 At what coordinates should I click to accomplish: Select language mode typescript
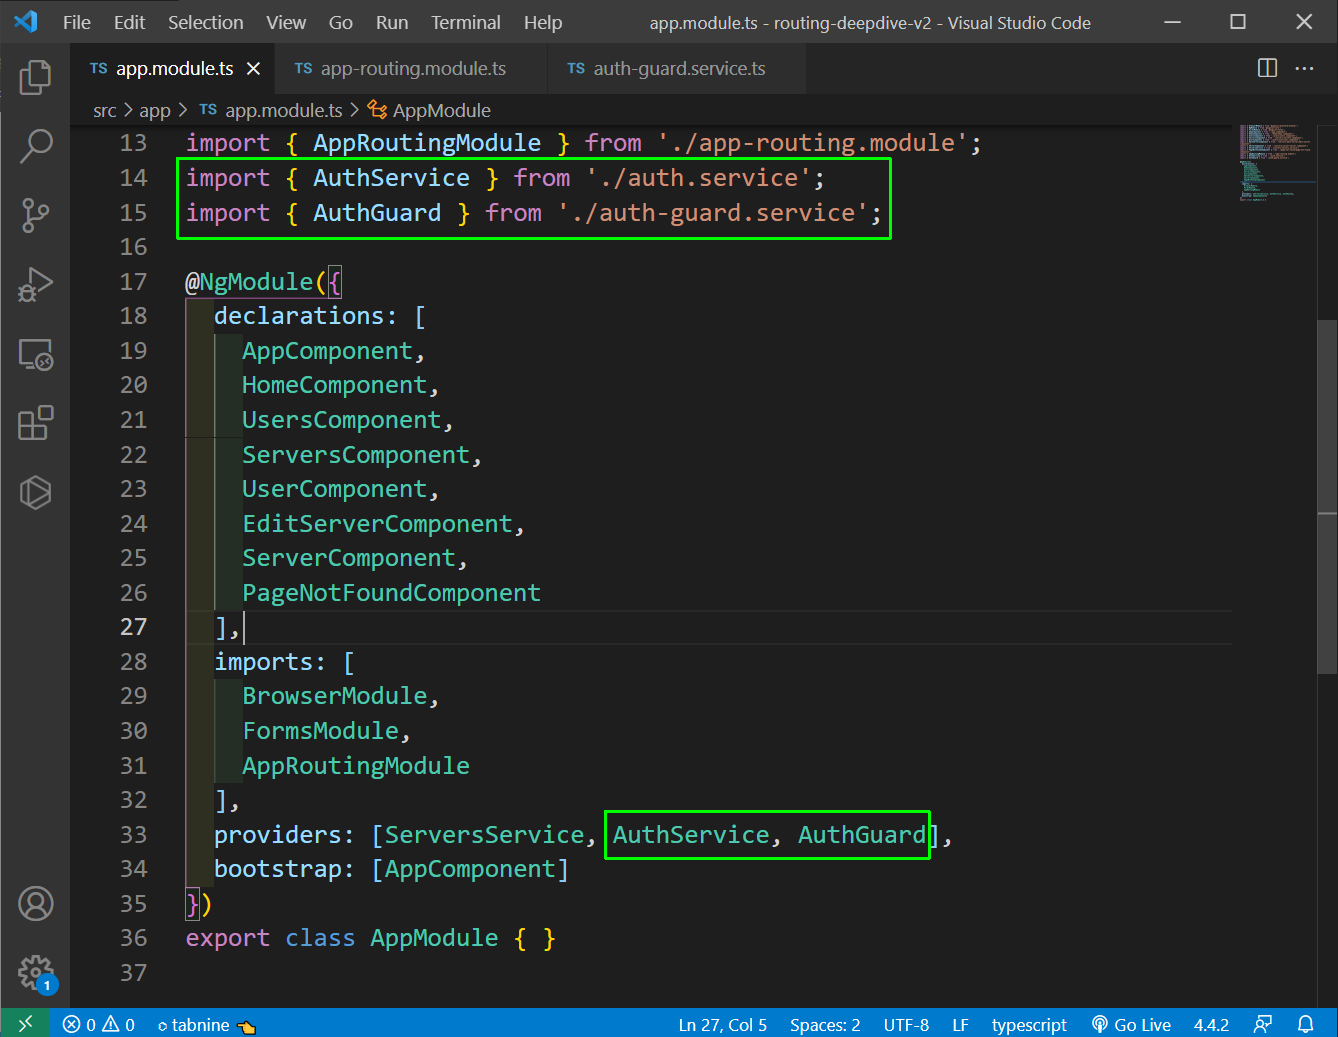pos(1029,1025)
